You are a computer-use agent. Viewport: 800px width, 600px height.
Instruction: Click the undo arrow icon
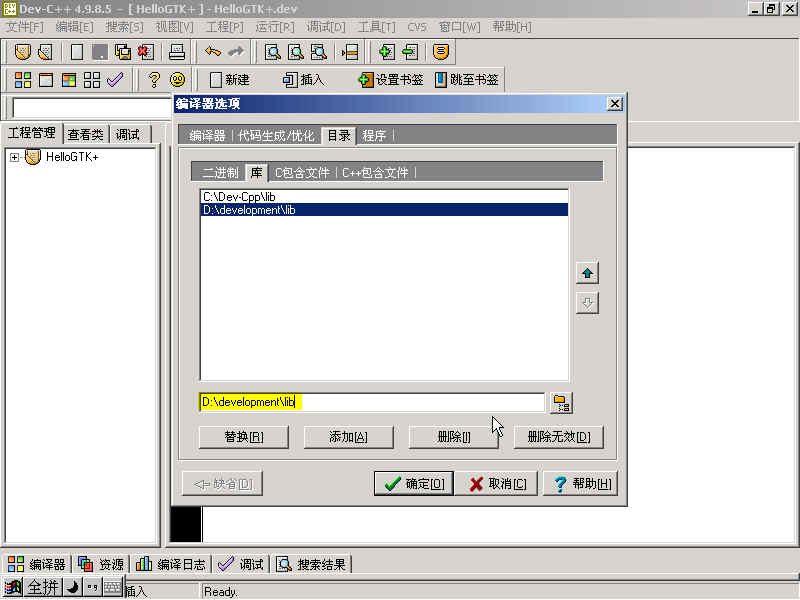click(212, 52)
